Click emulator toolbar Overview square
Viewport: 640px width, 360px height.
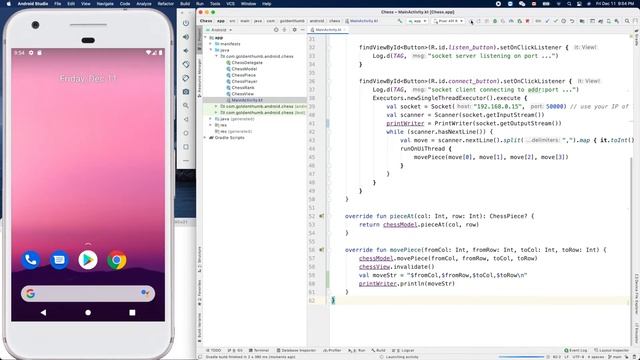click(186, 147)
